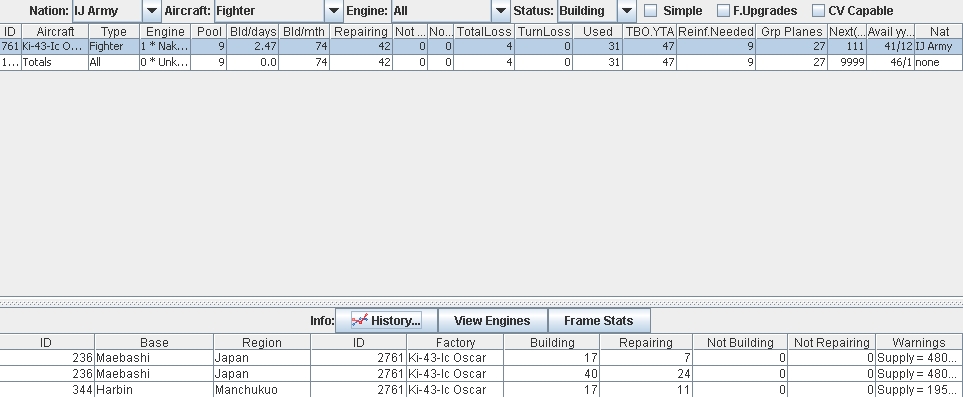Sort by the Avail yy column header

(x=891, y=31)
